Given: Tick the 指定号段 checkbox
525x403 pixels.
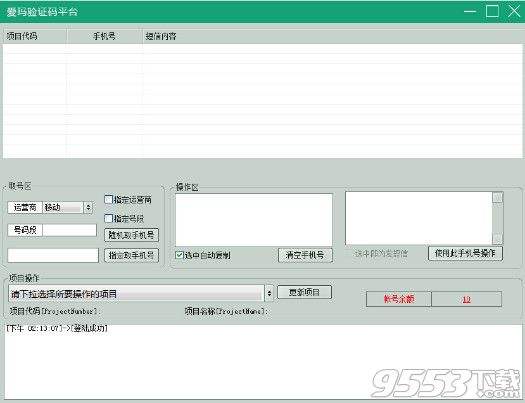Looking at the screenshot, I should [x=108, y=219].
